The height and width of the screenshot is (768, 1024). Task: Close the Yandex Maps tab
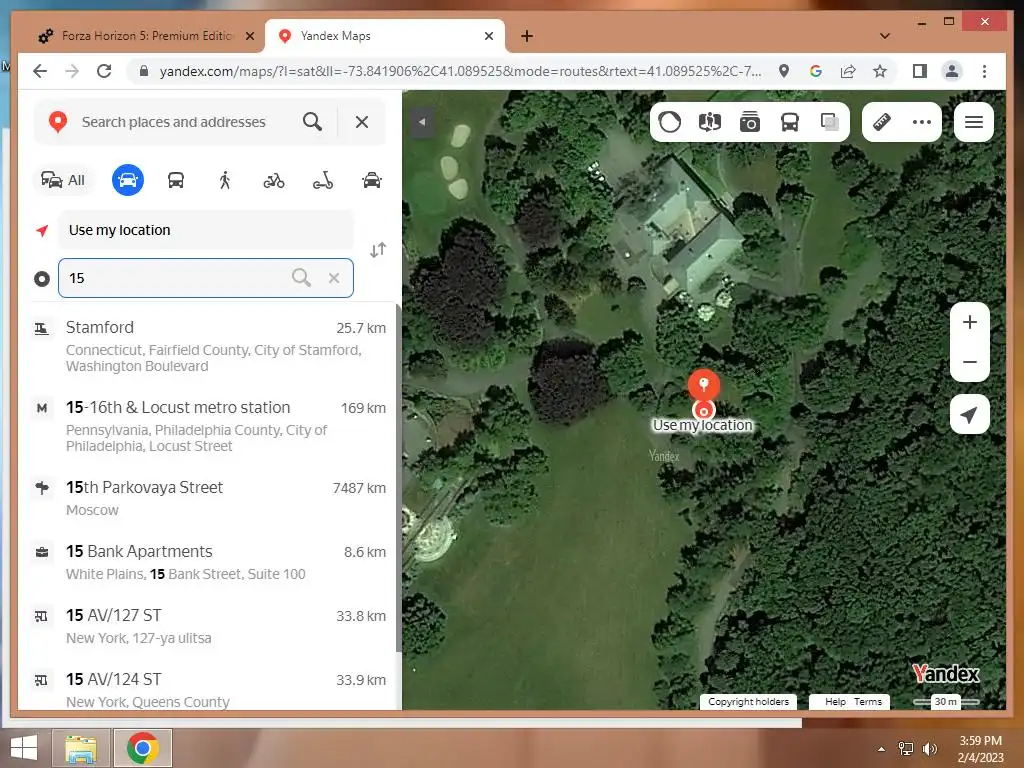coord(488,36)
